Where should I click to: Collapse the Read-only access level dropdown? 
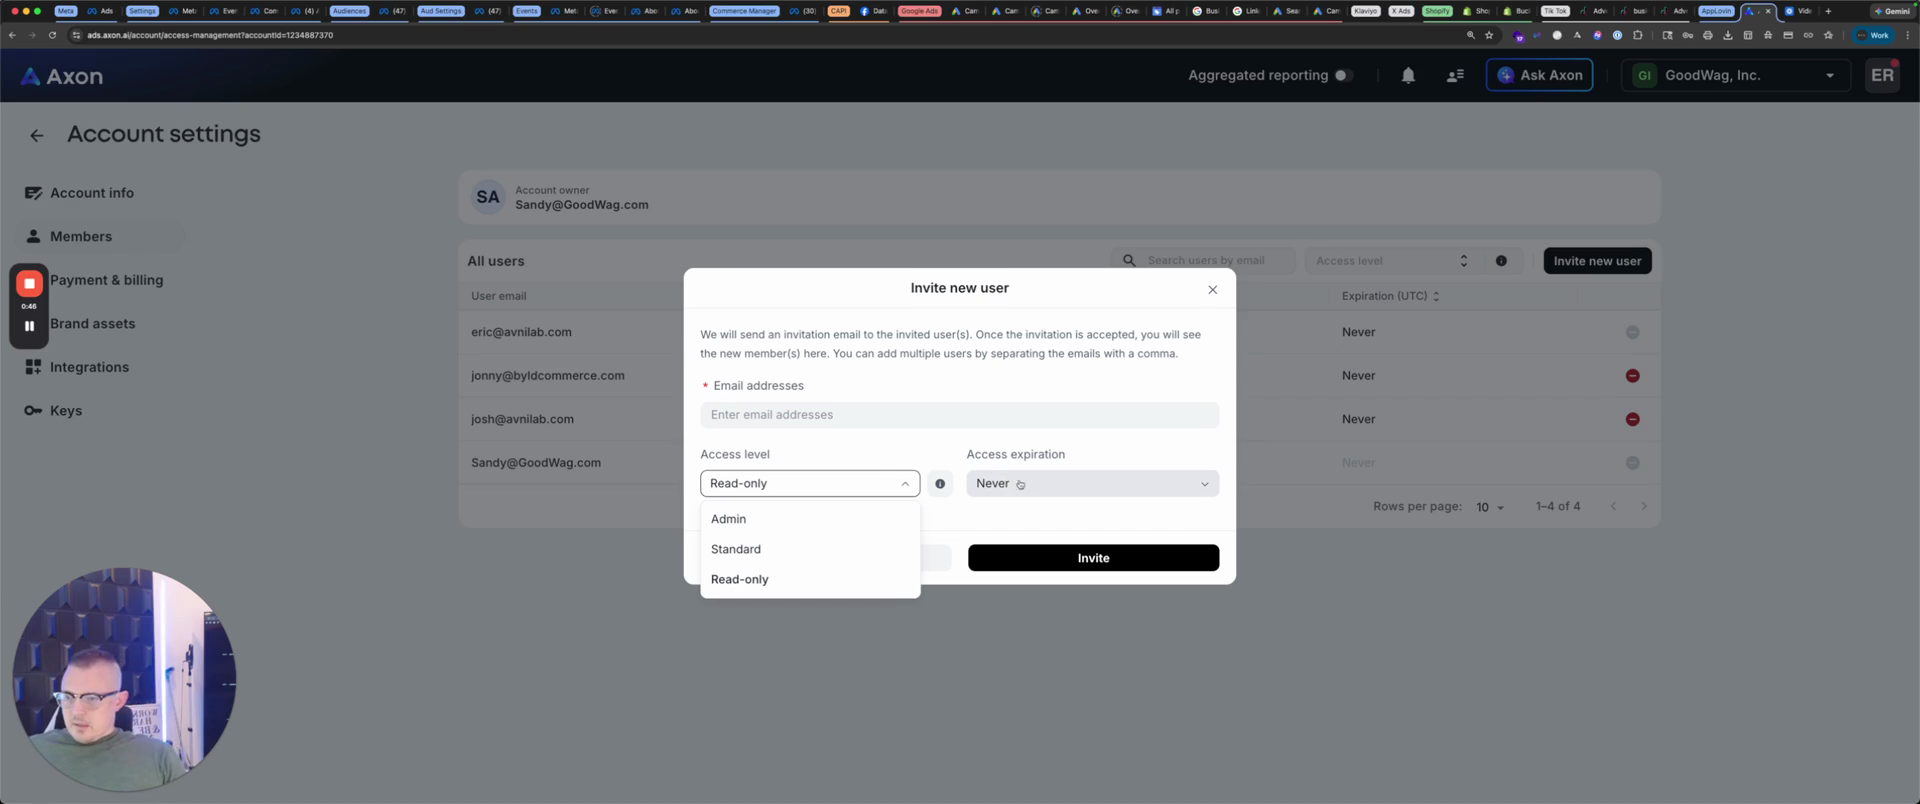[810, 484]
